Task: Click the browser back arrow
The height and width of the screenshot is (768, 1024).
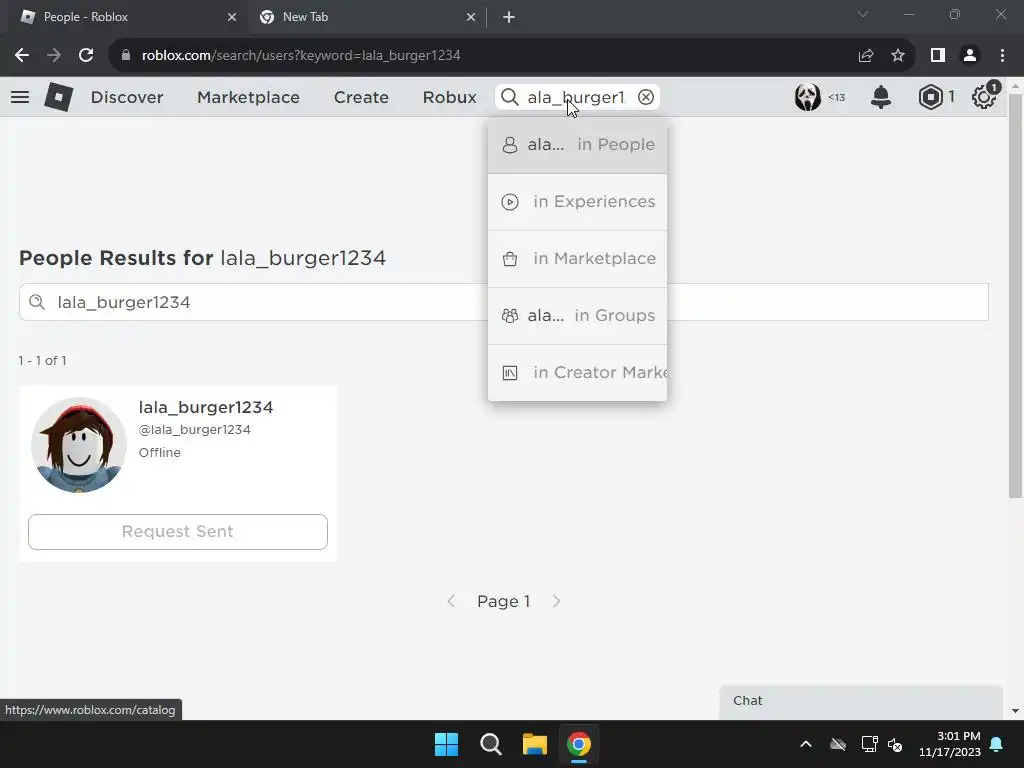Action: point(22,56)
